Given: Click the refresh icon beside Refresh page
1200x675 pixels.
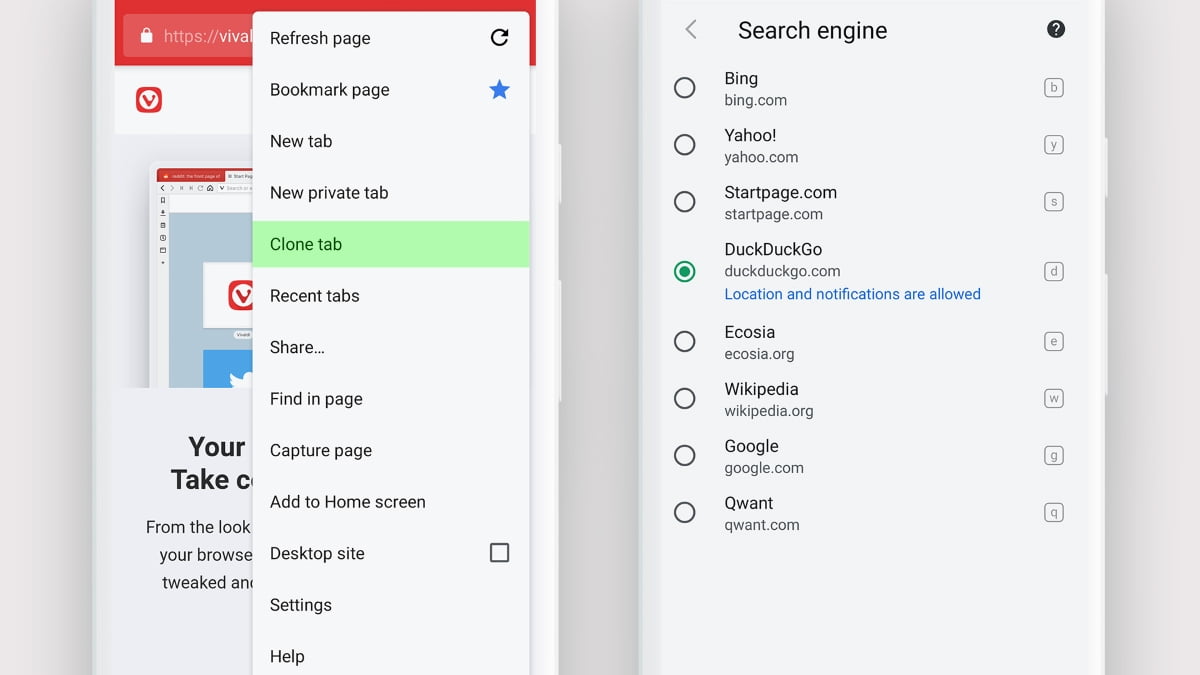Looking at the screenshot, I should (x=499, y=38).
